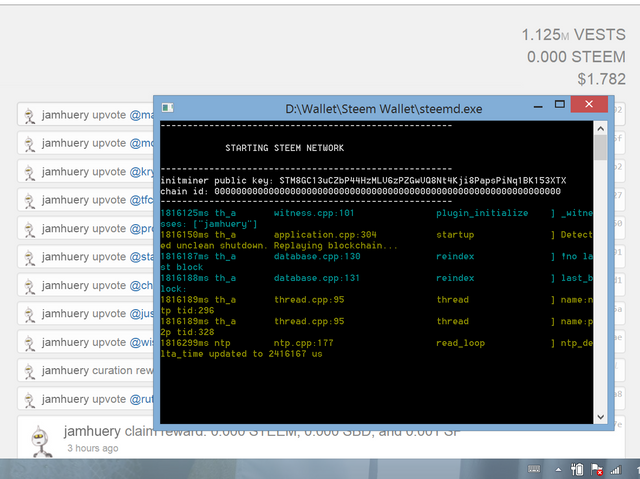Viewport: 640px width, 479px height.
Task: Click avatar icon on the upvote @ru row
Action: 30,399
